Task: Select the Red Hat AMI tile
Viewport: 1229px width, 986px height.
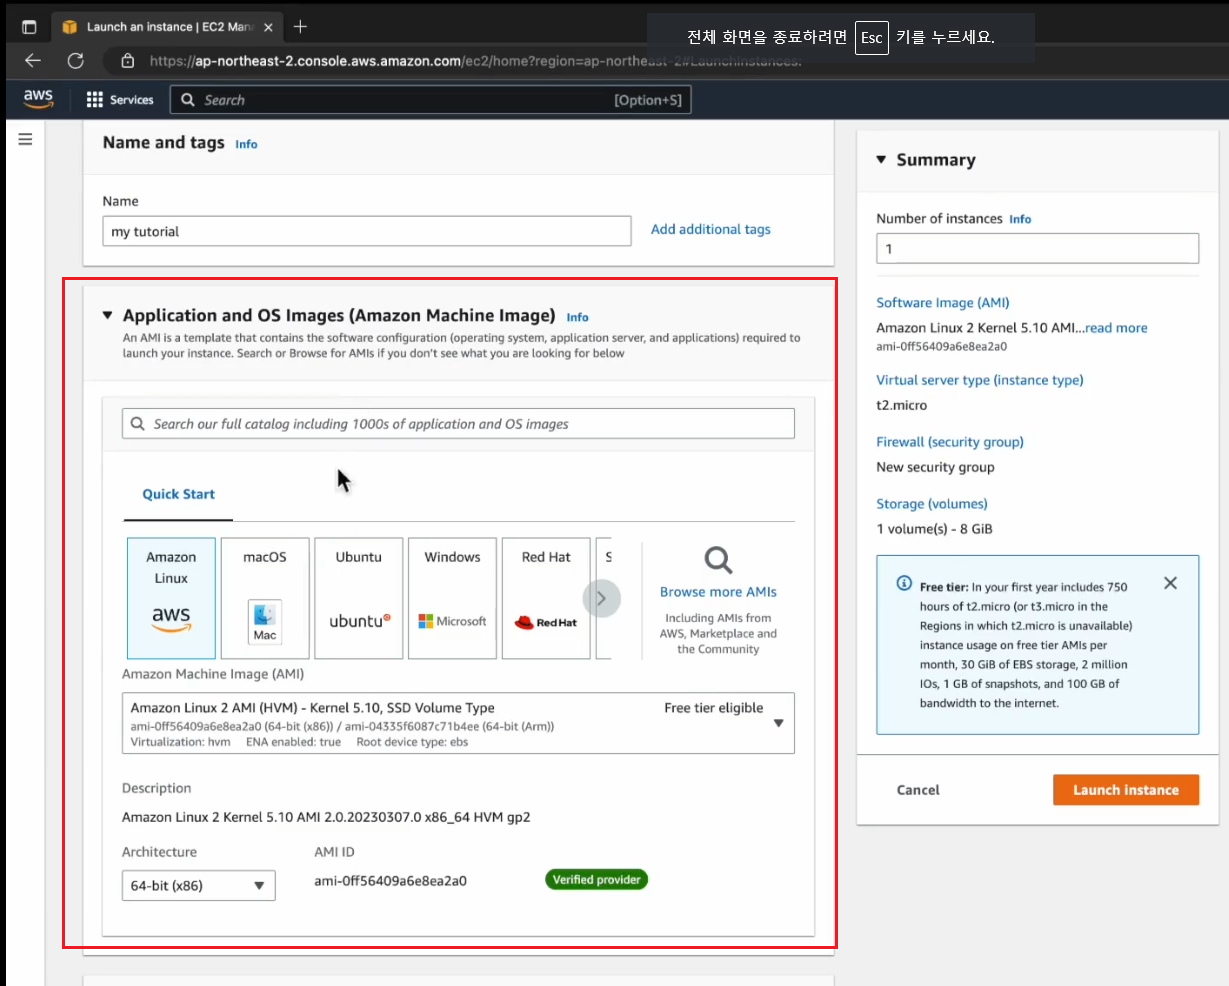Action: tap(546, 598)
